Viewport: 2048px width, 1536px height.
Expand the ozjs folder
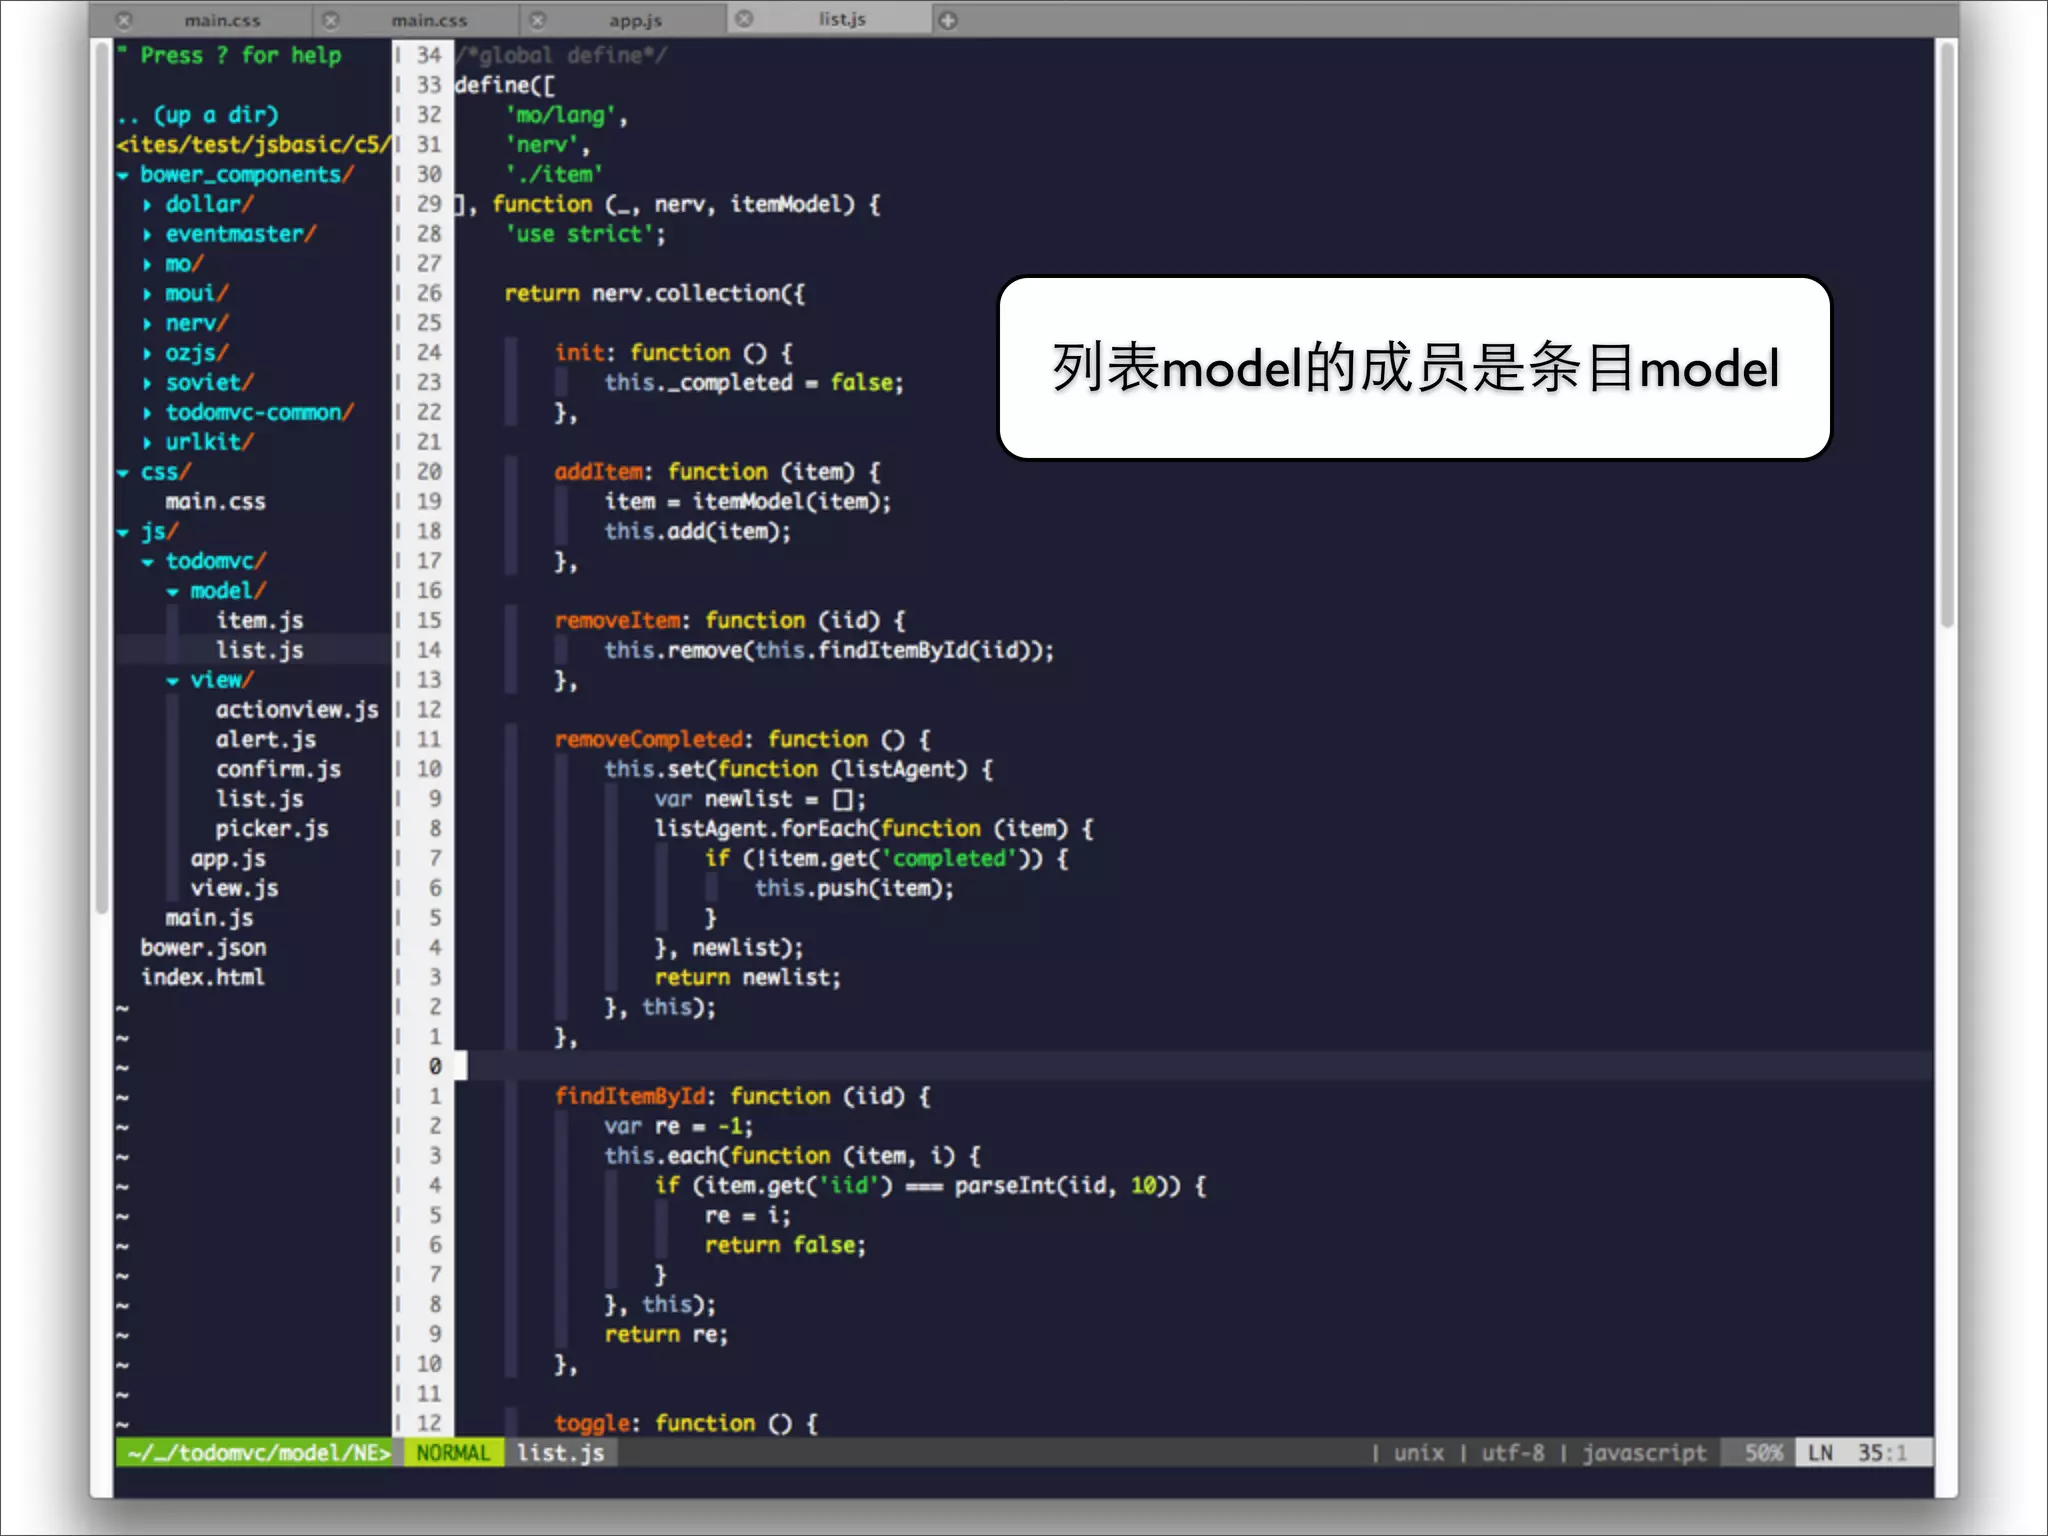click(148, 354)
